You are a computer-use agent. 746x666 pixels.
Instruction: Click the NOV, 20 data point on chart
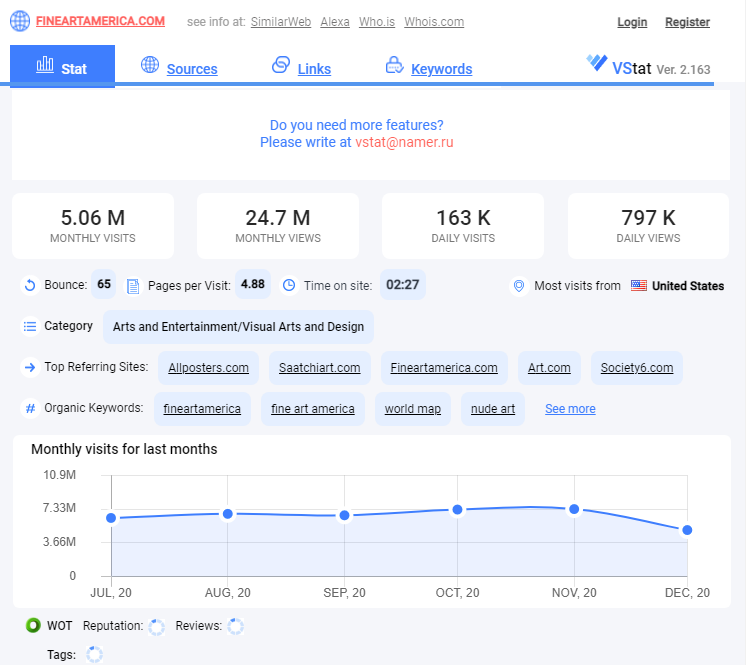(574, 509)
